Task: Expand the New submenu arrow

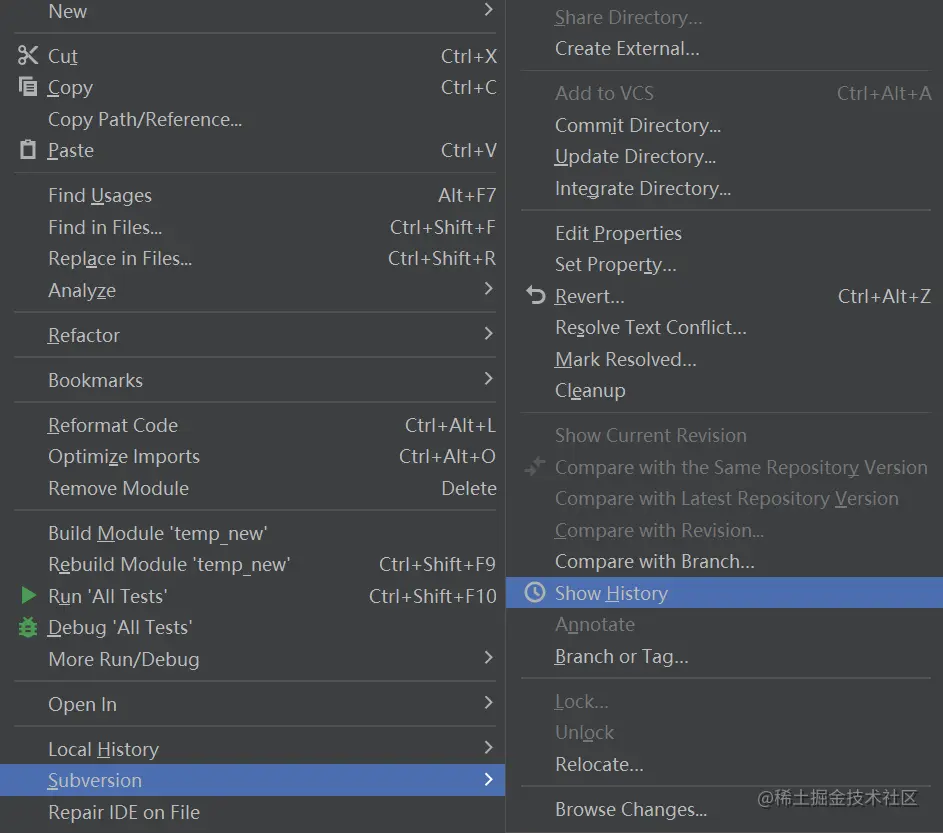Action: point(488,10)
